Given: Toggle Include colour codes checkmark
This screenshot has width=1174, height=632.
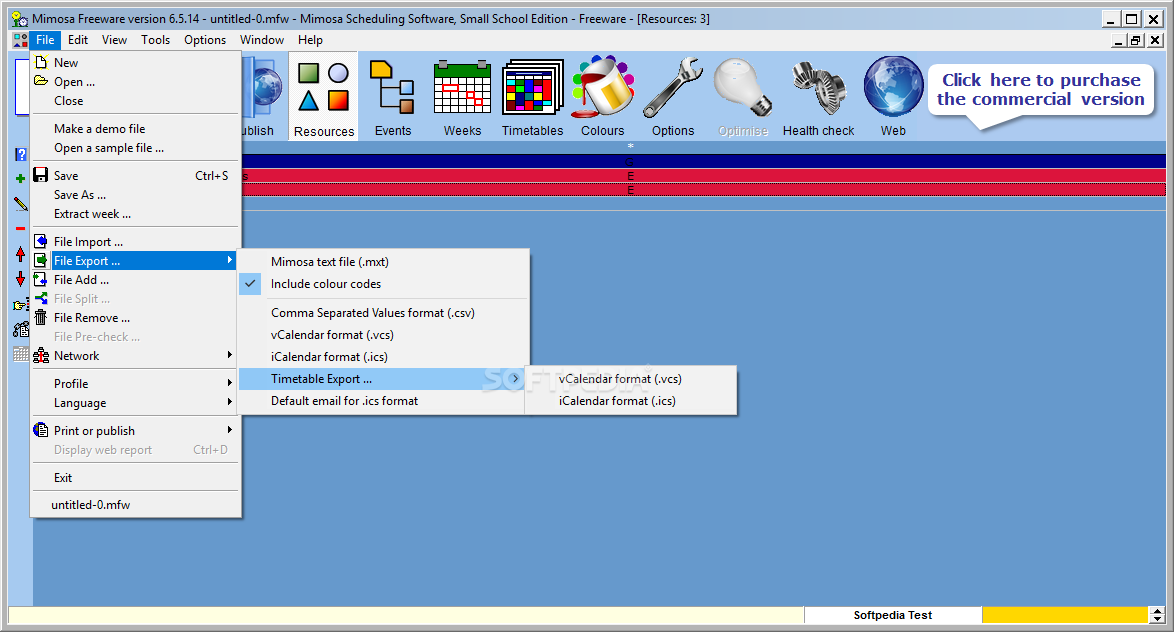Looking at the screenshot, I should click(250, 284).
